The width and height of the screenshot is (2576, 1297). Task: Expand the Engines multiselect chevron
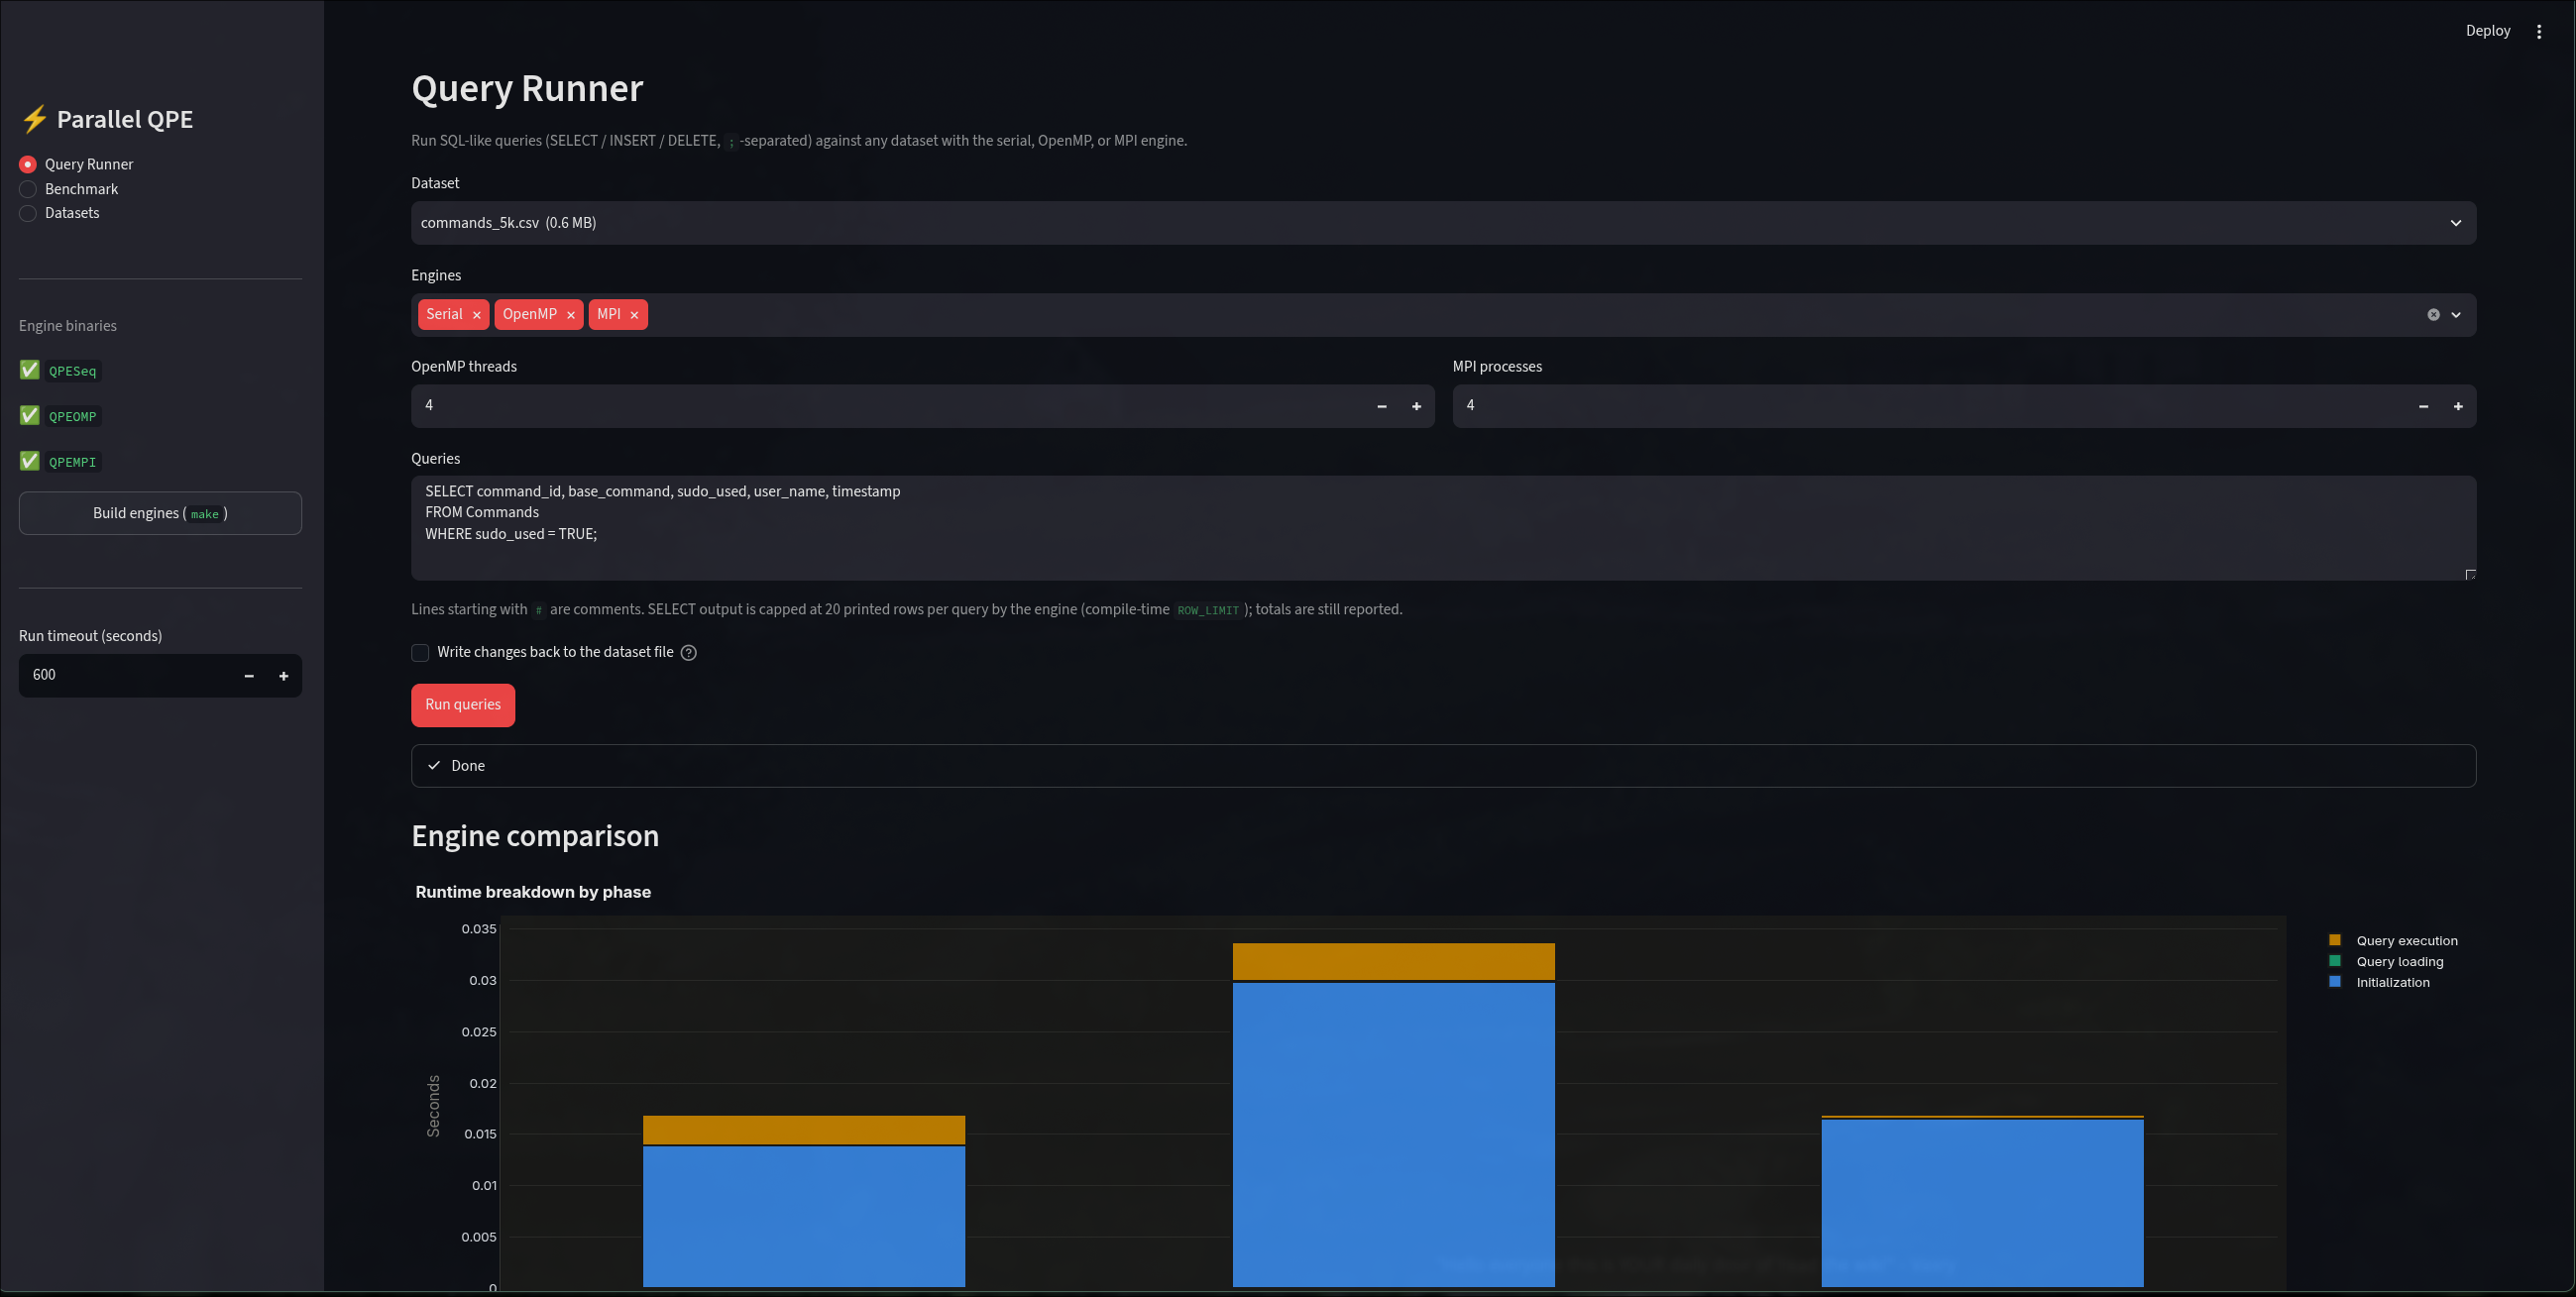tap(2456, 315)
